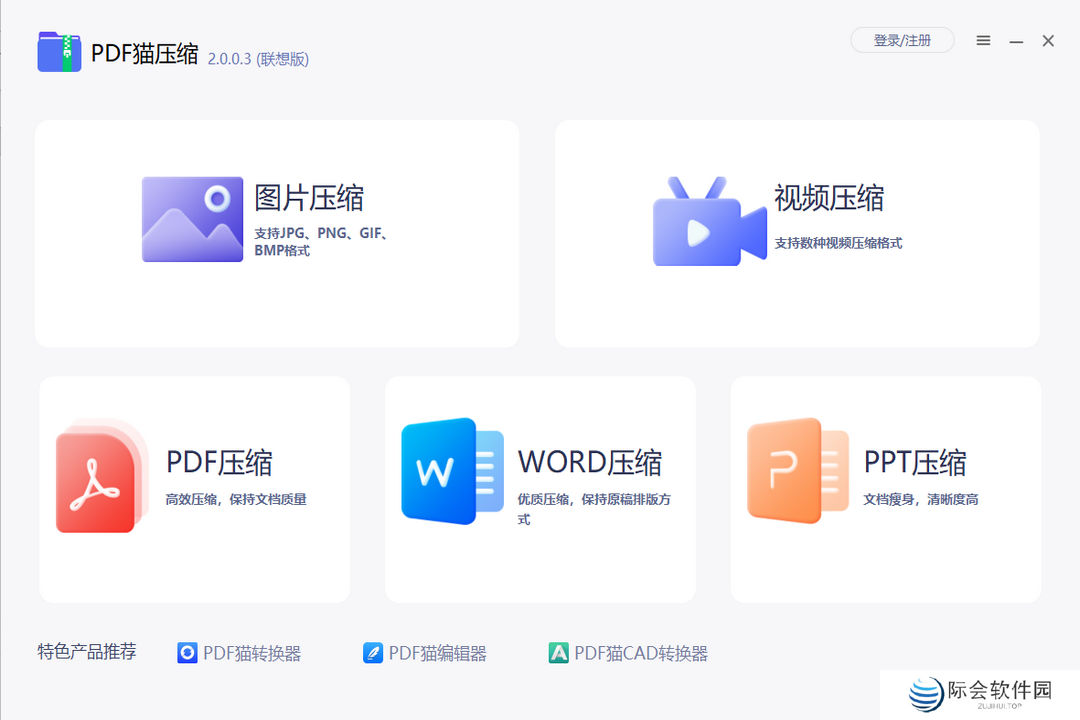Start PDF压缩 from its card

pos(193,489)
